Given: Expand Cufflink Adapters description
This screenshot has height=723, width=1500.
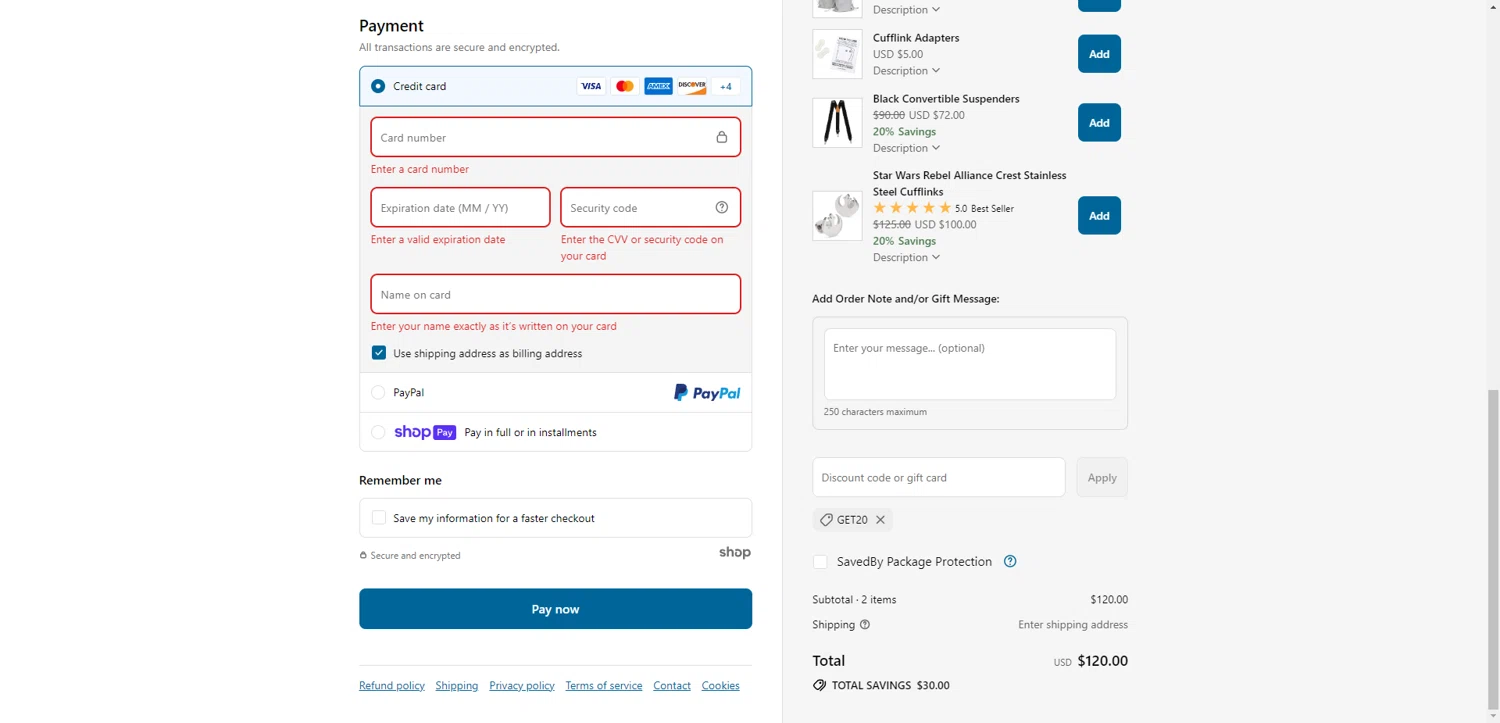Looking at the screenshot, I should pyautogui.click(x=906, y=71).
